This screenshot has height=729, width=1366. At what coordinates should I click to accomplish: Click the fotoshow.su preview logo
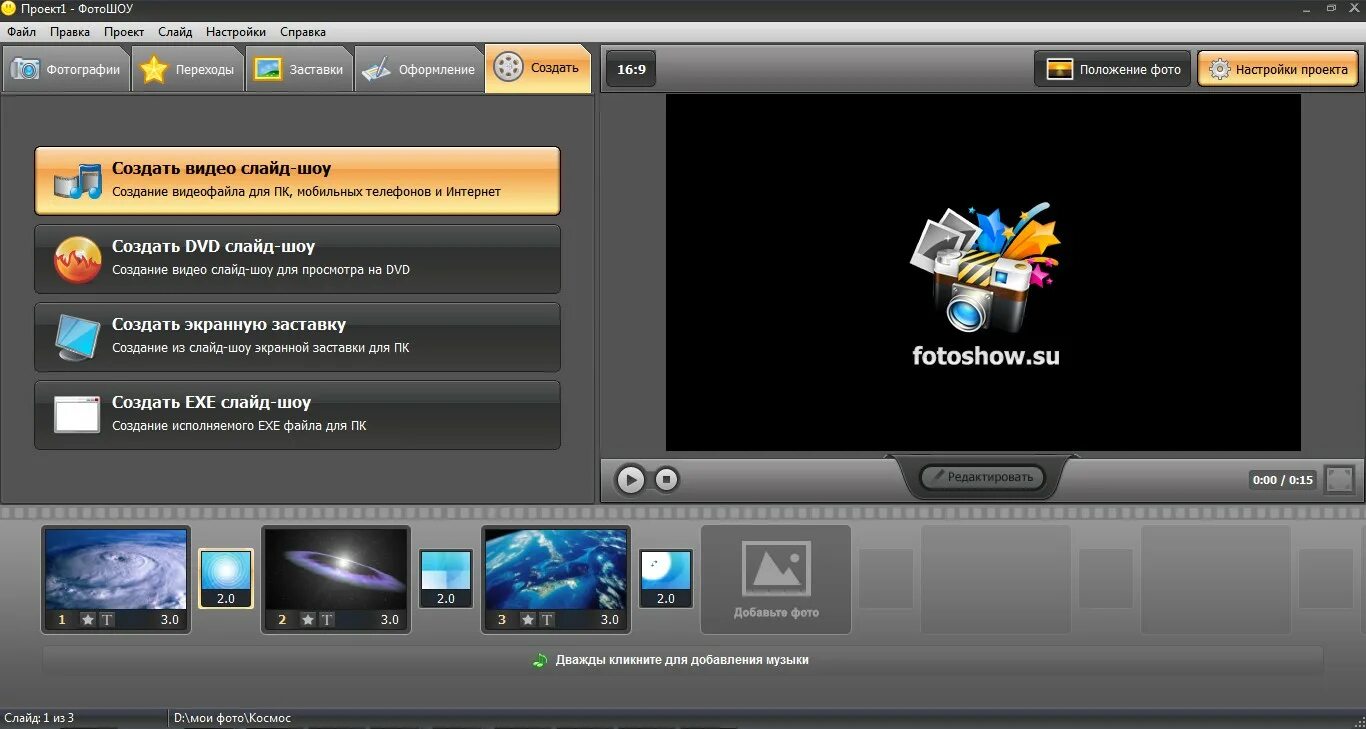(985, 285)
